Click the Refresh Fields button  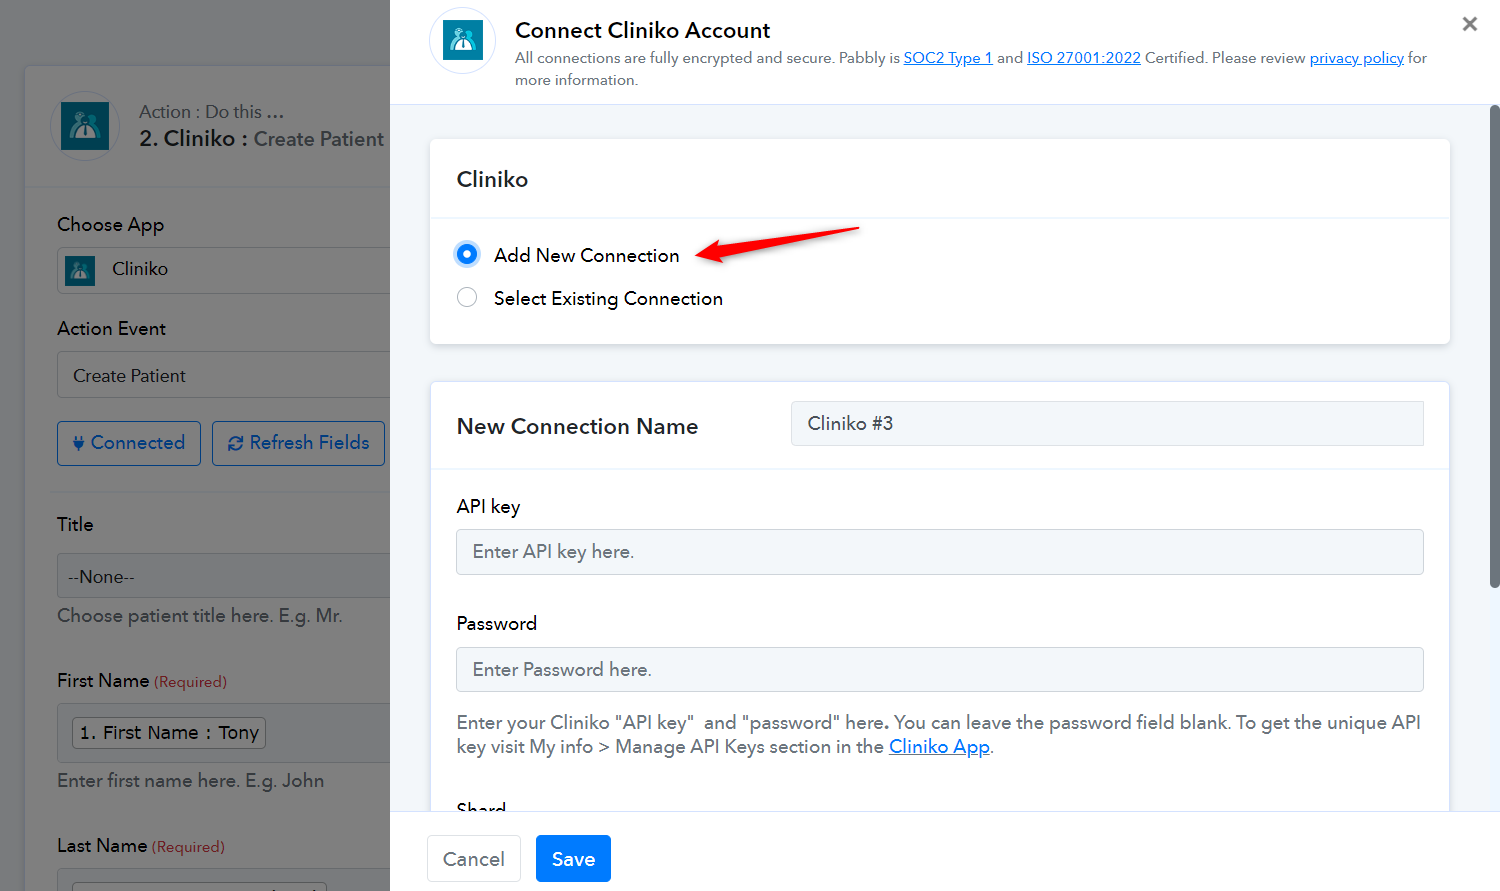tap(298, 443)
